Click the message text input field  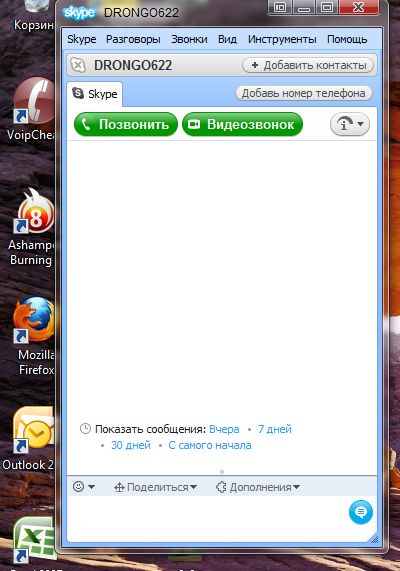[208, 517]
